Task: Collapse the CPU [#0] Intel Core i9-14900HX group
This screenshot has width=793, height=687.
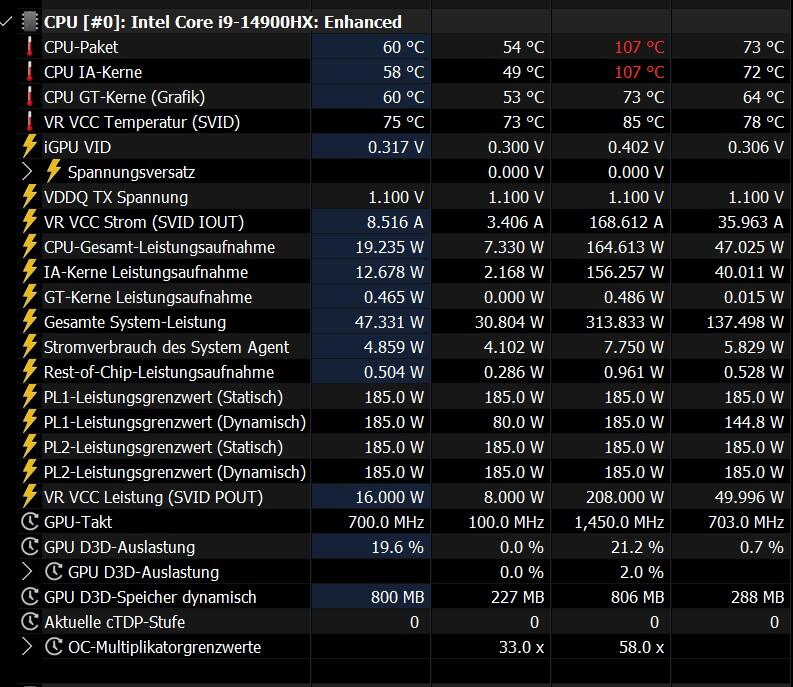Action: [7, 22]
